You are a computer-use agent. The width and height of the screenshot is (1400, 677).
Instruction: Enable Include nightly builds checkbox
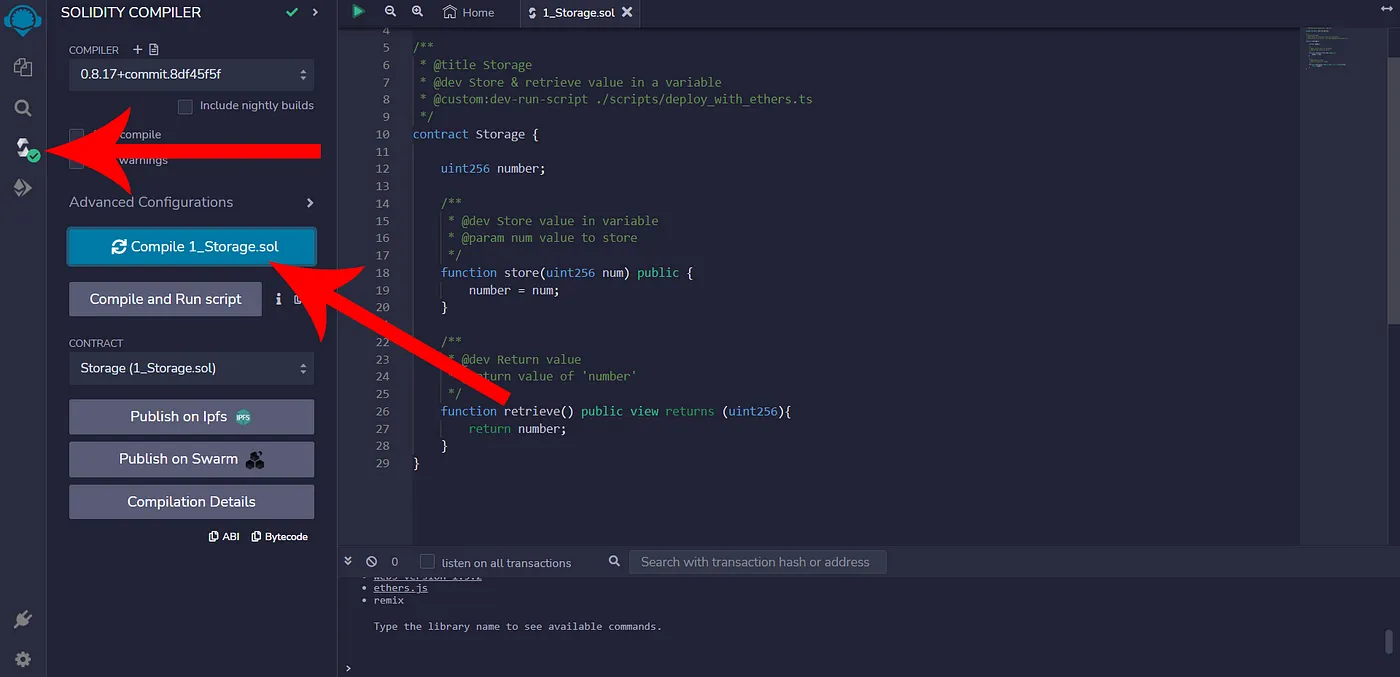pos(185,106)
